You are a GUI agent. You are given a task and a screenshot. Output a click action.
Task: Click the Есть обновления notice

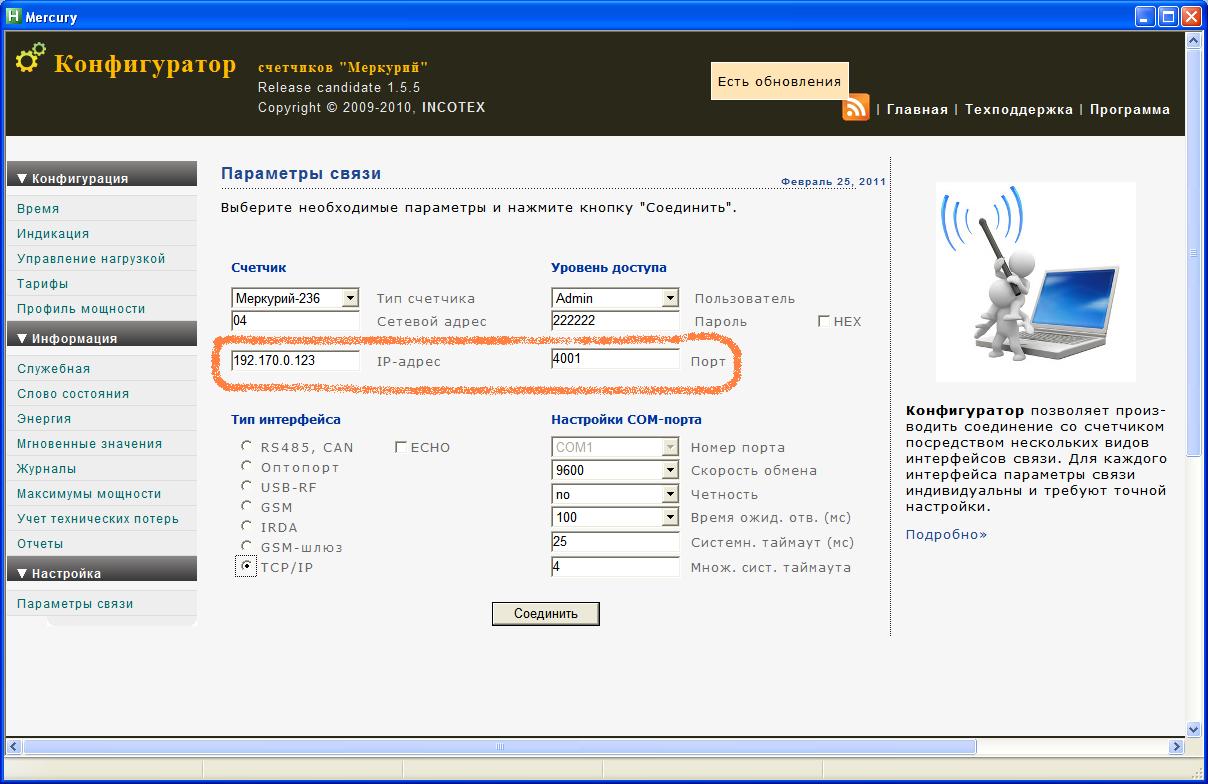779,81
